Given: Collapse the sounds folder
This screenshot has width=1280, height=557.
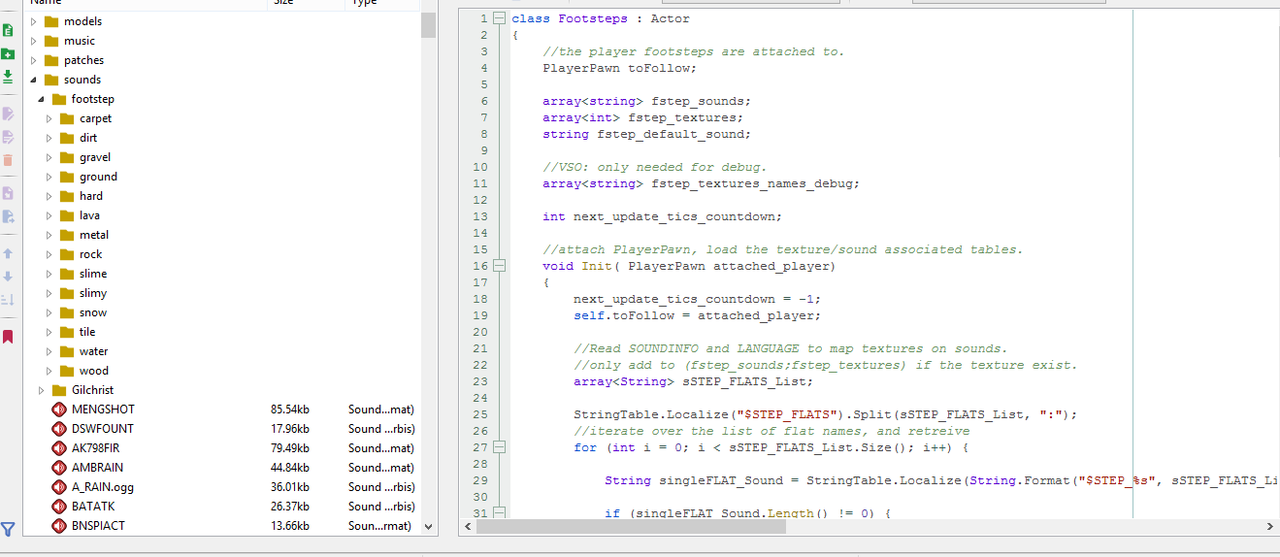Looking at the screenshot, I should (33, 80).
